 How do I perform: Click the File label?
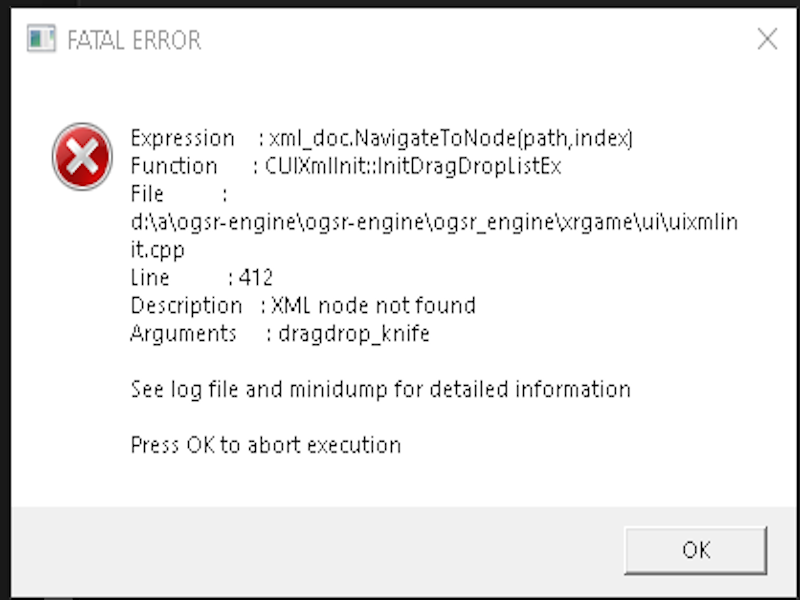(147, 193)
